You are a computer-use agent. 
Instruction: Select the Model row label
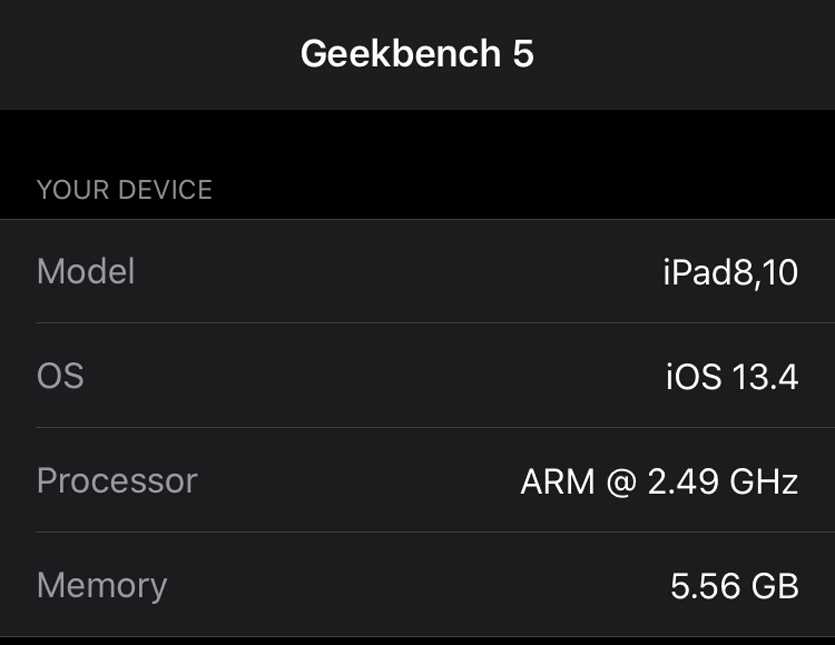point(85,271)
